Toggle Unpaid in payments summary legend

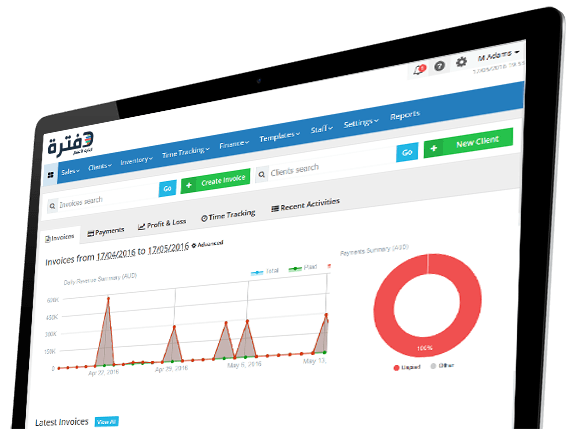[x=407, y=367]
